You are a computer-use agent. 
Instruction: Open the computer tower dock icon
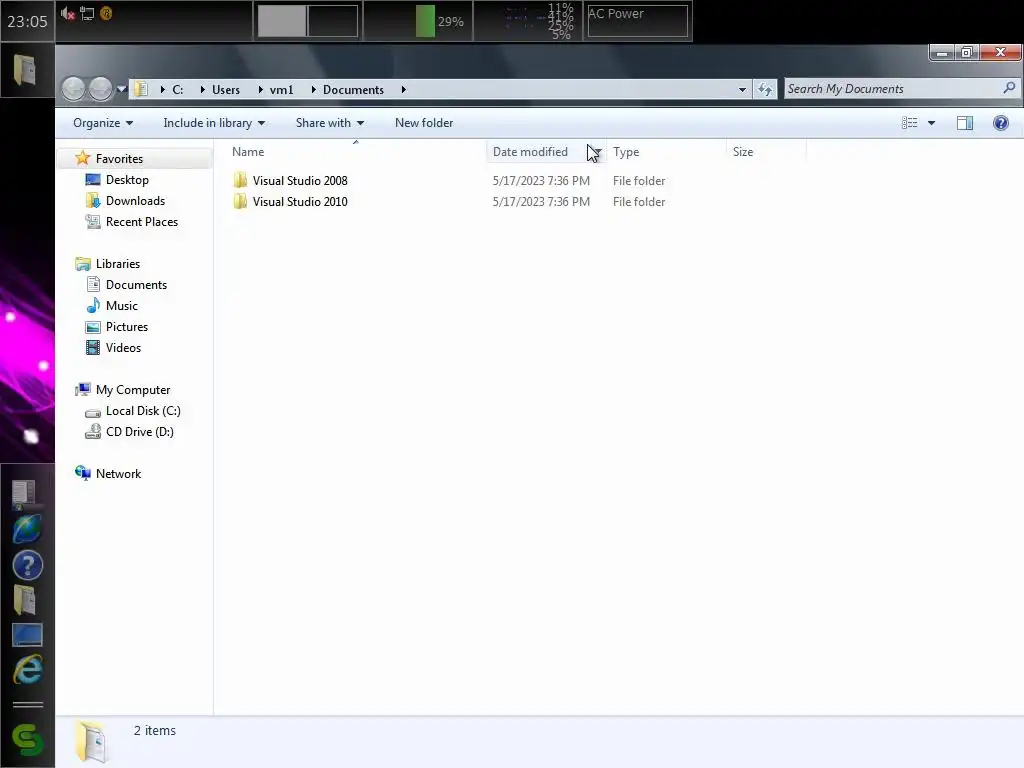click(x=25, y=494)
